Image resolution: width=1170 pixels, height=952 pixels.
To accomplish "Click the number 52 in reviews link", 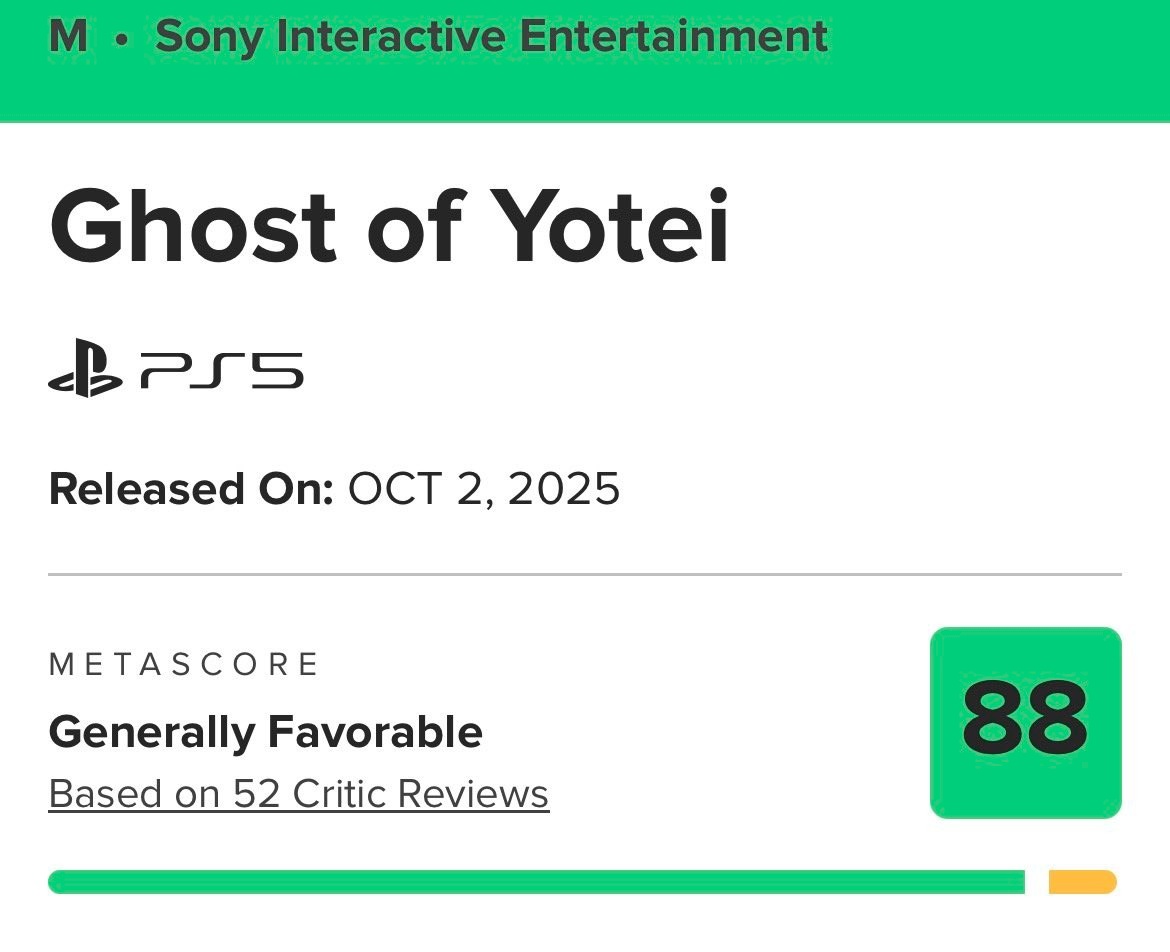I will pyautogui.click(x=255, y=794).
